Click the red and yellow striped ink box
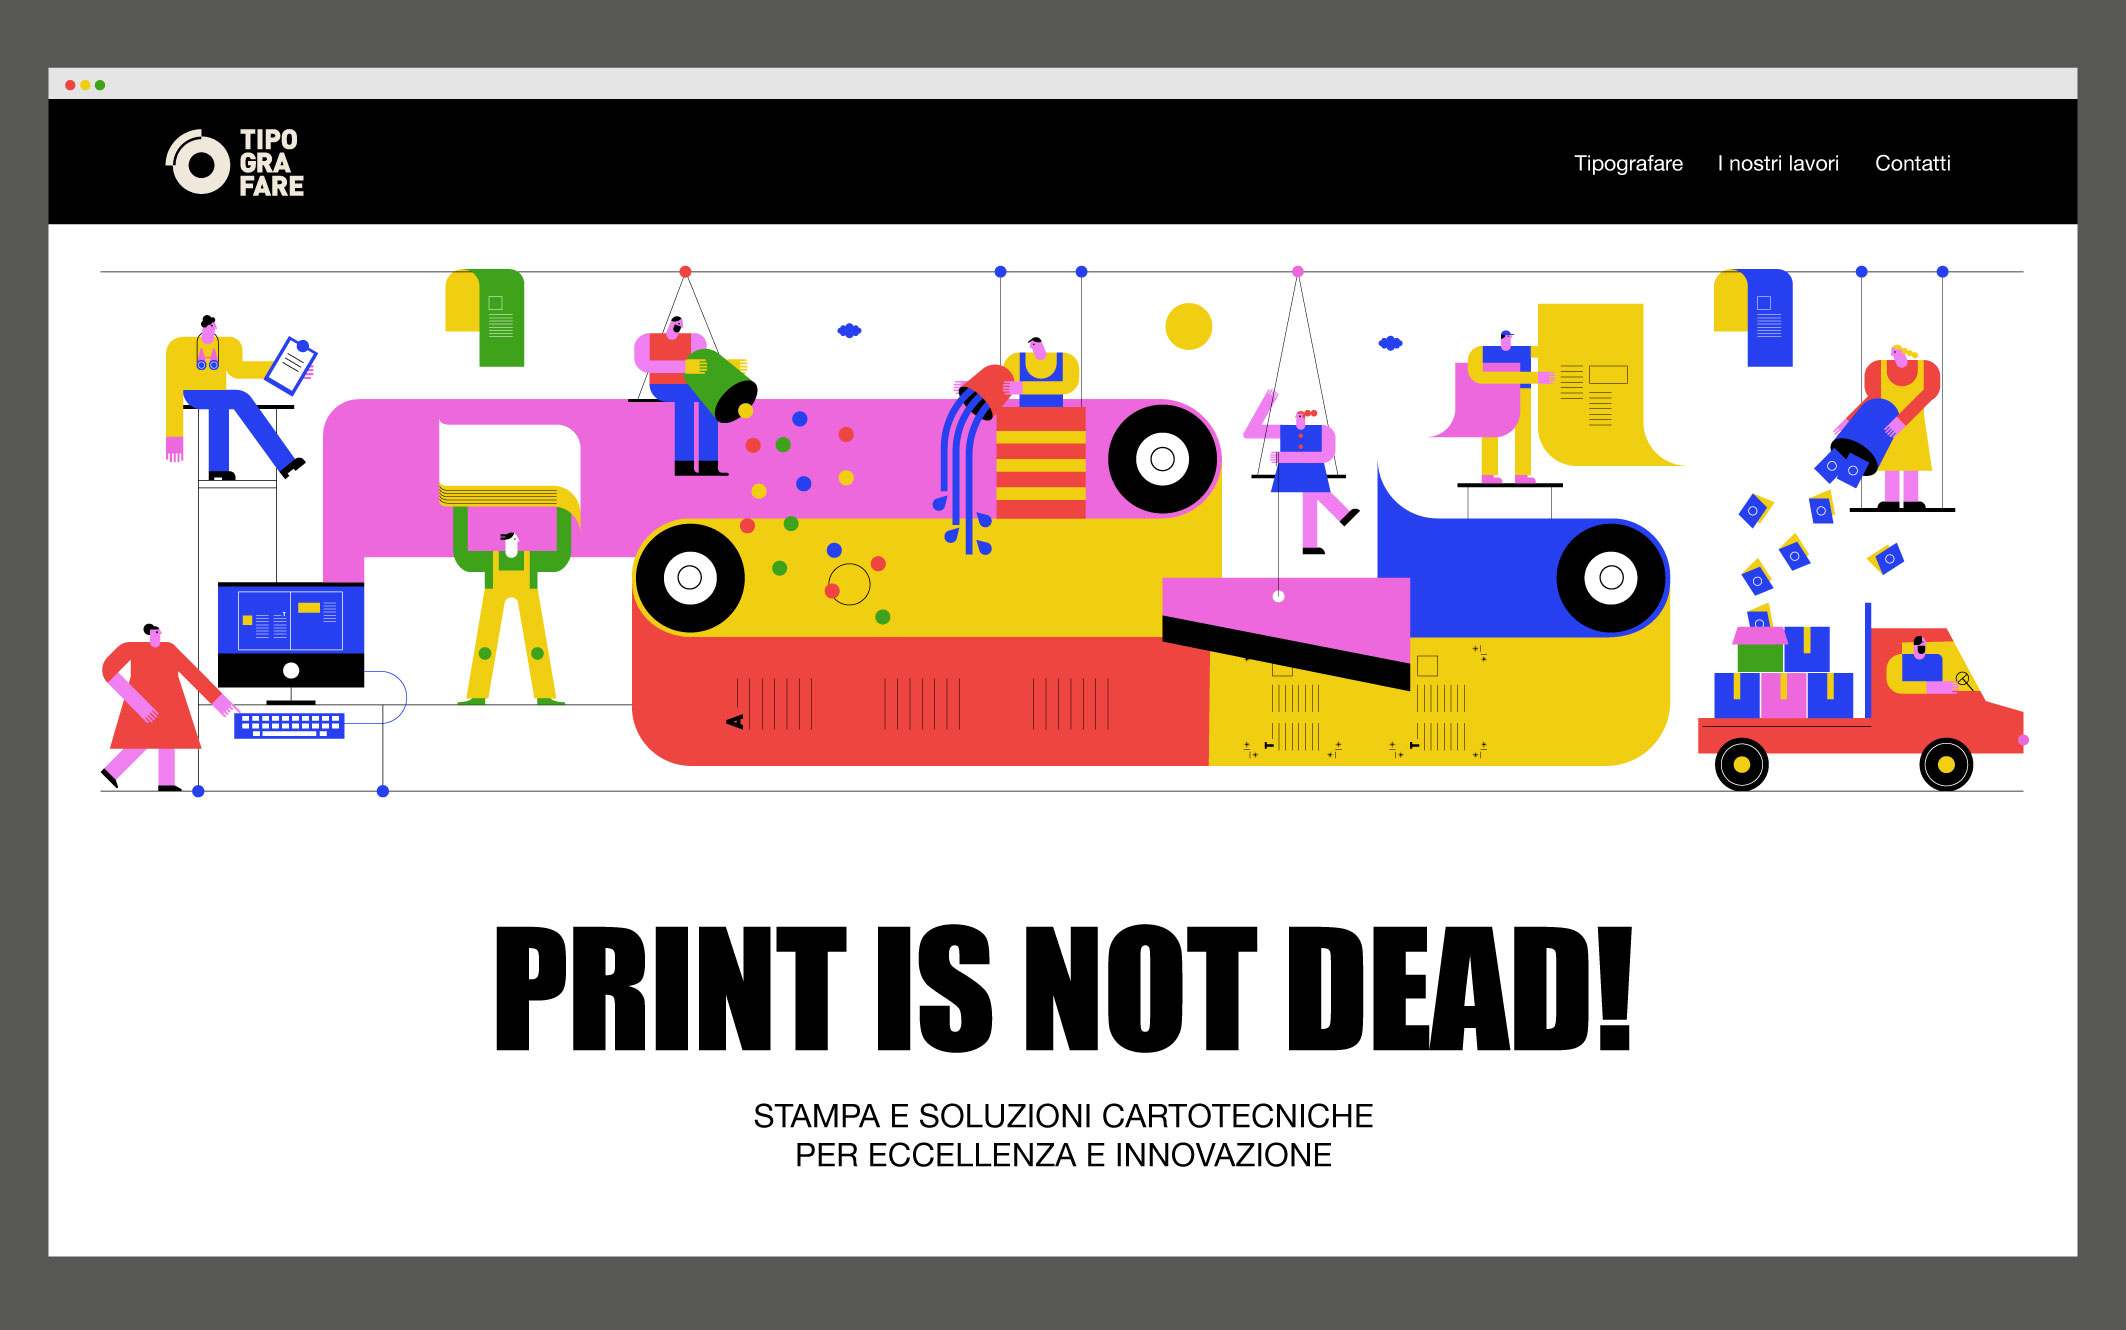The height and width of the screenshot is (1330, 2126). [x=1040, y=462]
